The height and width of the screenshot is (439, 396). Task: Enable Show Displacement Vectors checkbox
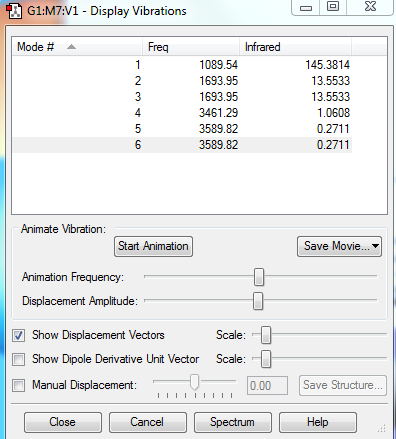click(18, 335)
